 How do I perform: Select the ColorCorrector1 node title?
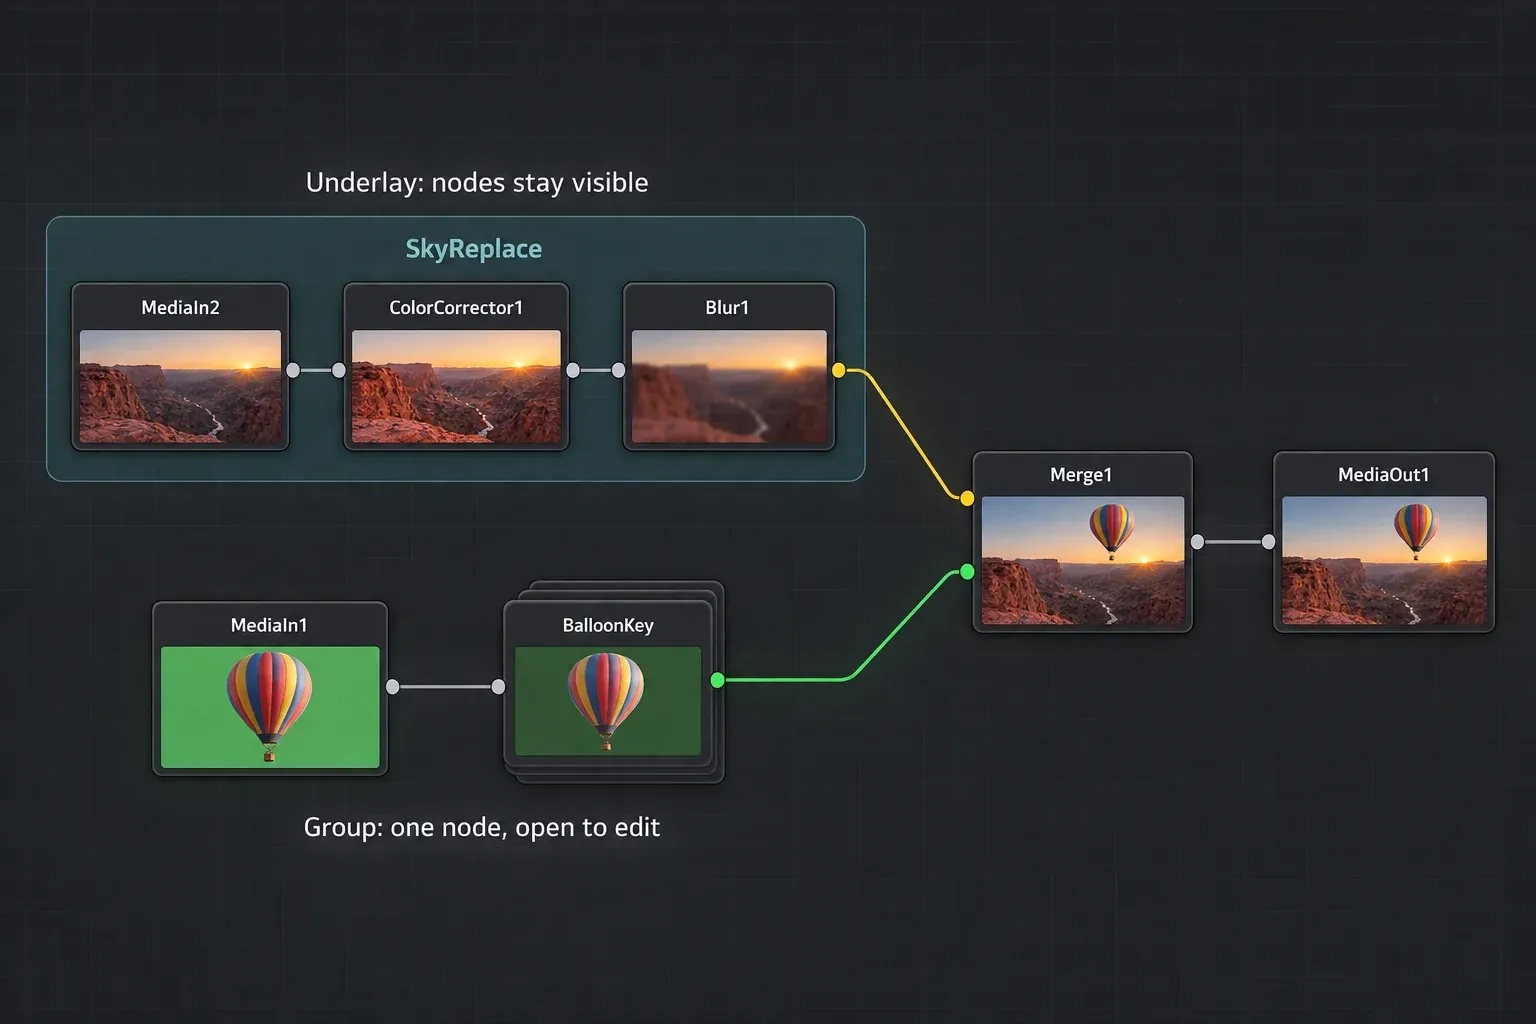(x=456, y=308)
